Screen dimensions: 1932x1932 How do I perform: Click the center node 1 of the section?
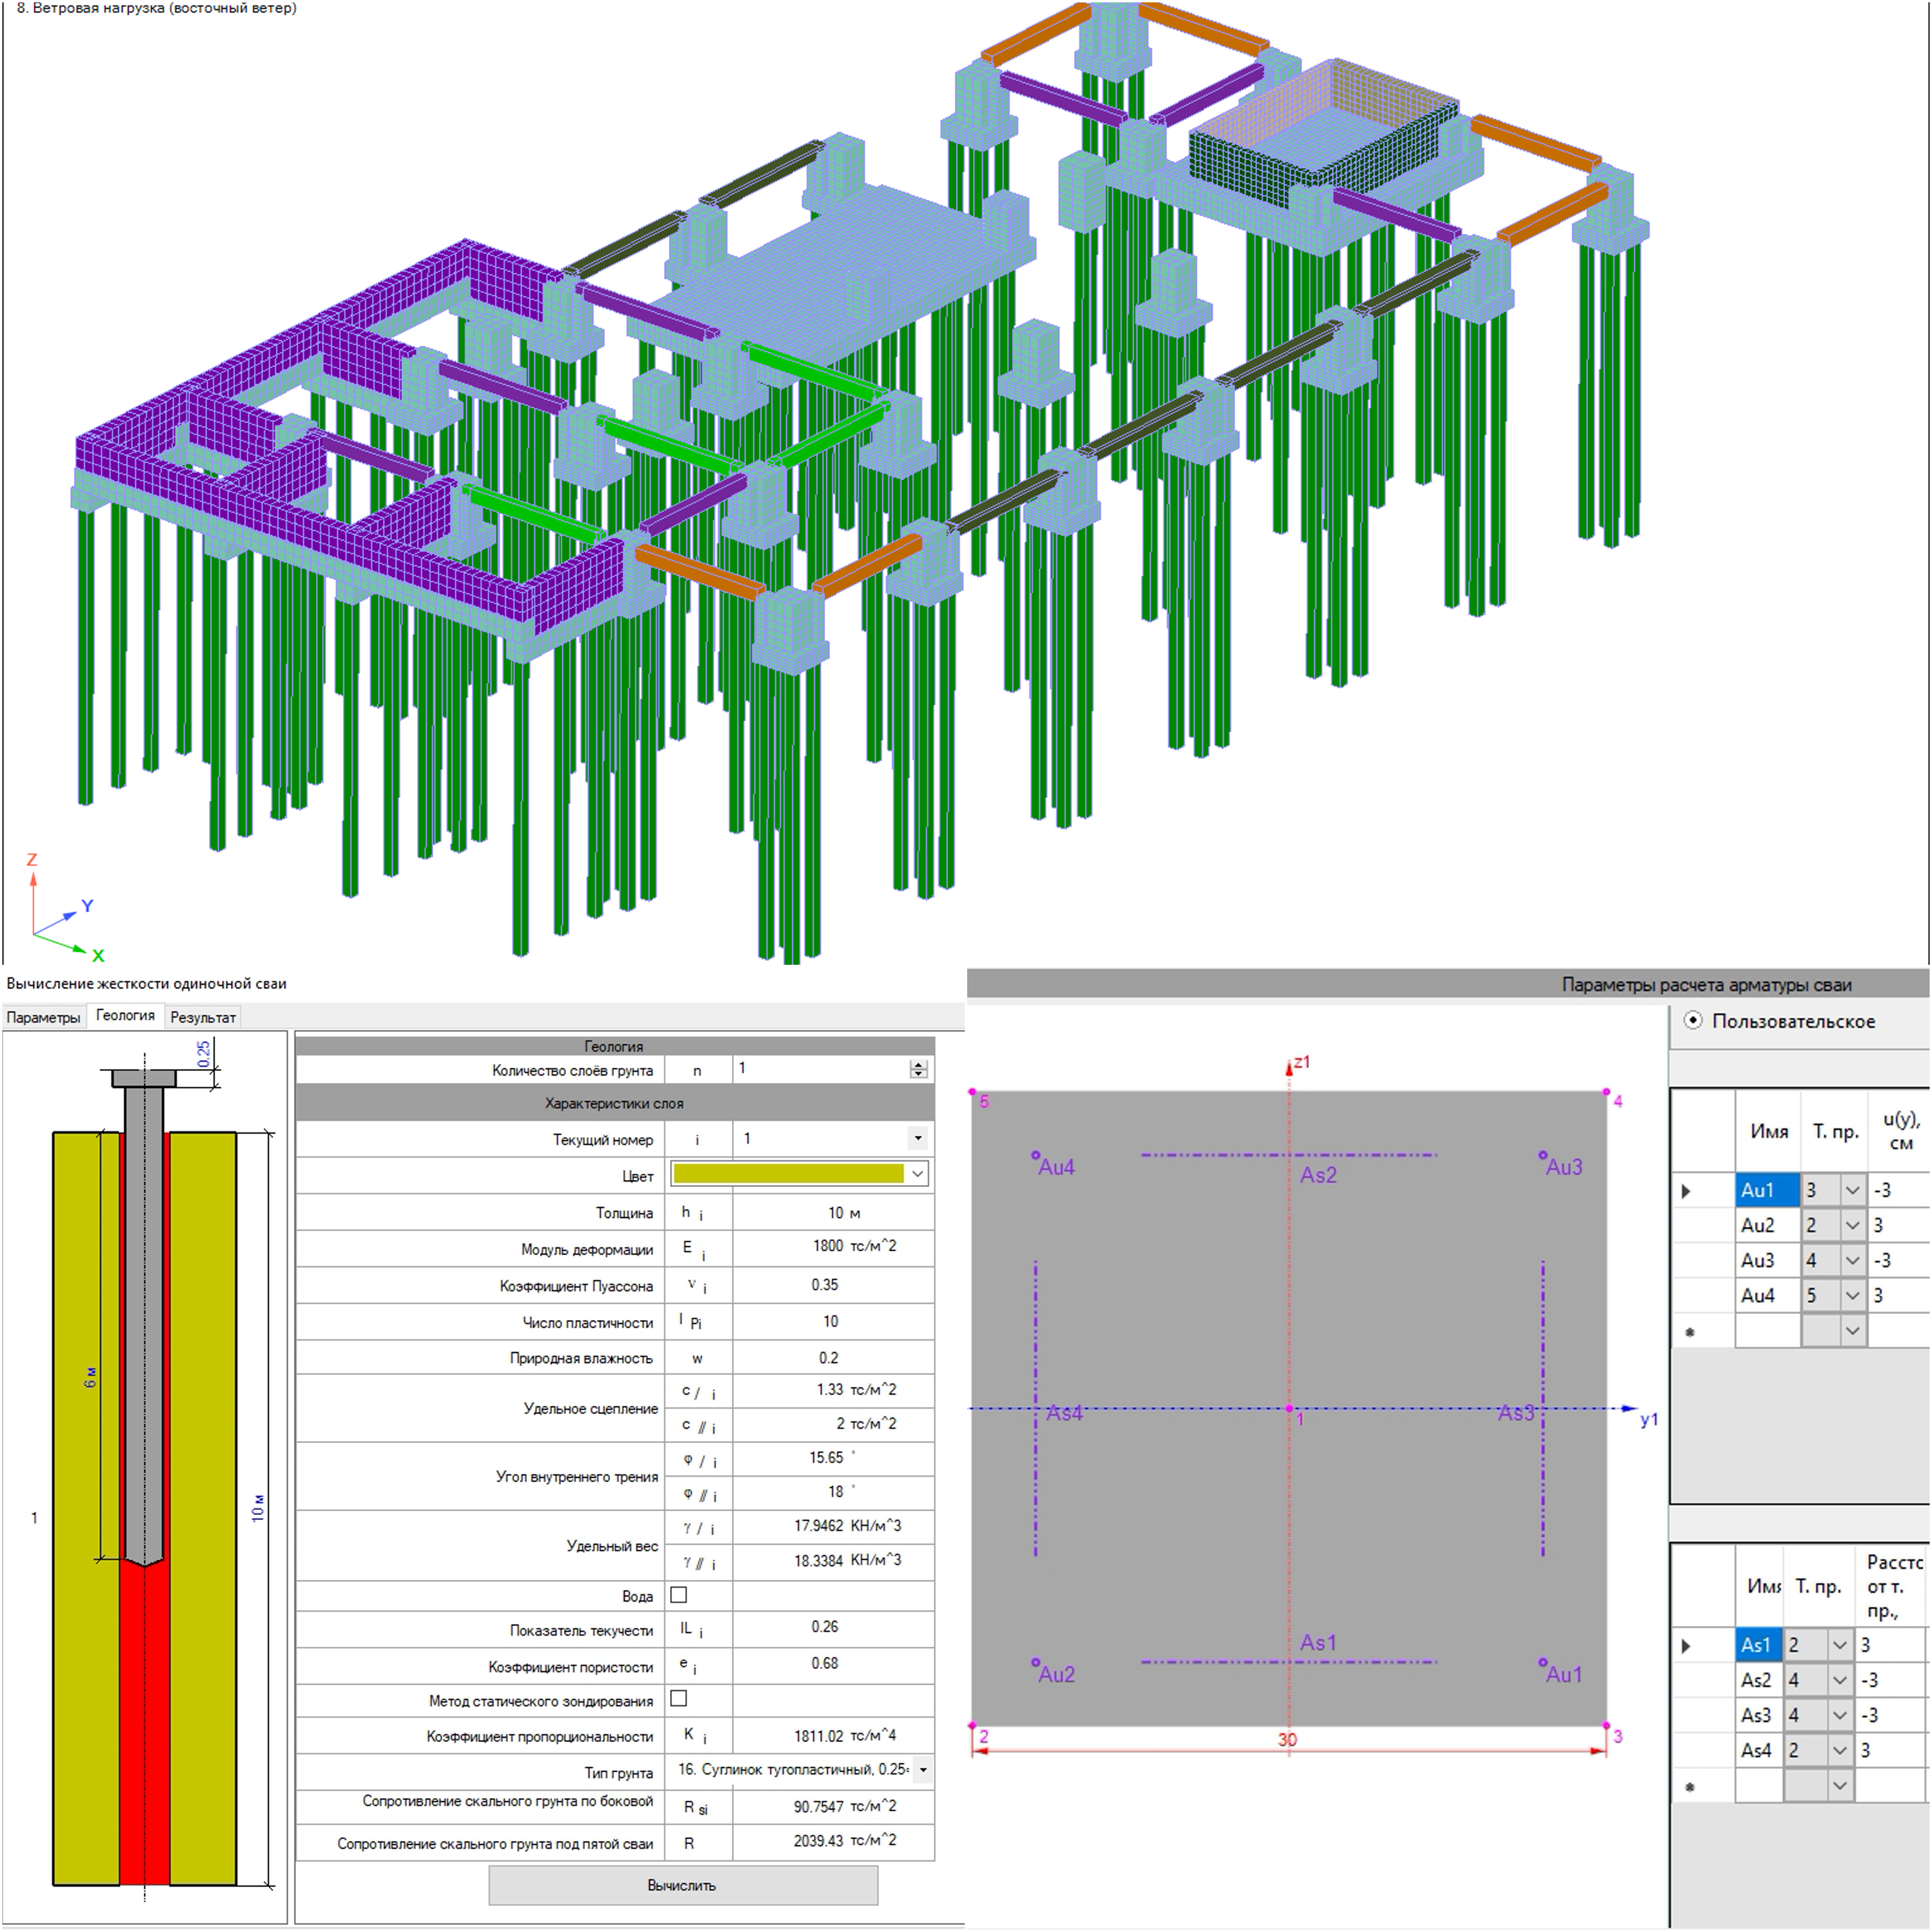point(1289,1409)
